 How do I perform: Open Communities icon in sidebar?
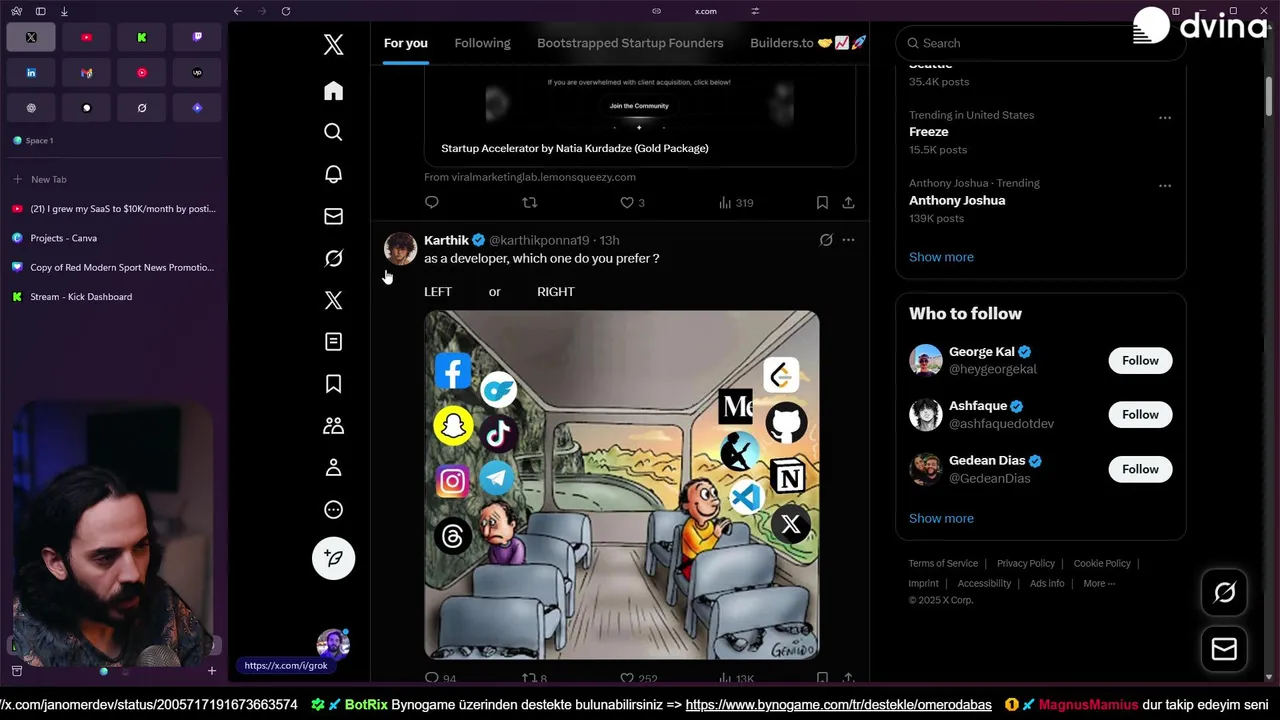(x=334, y=426)
